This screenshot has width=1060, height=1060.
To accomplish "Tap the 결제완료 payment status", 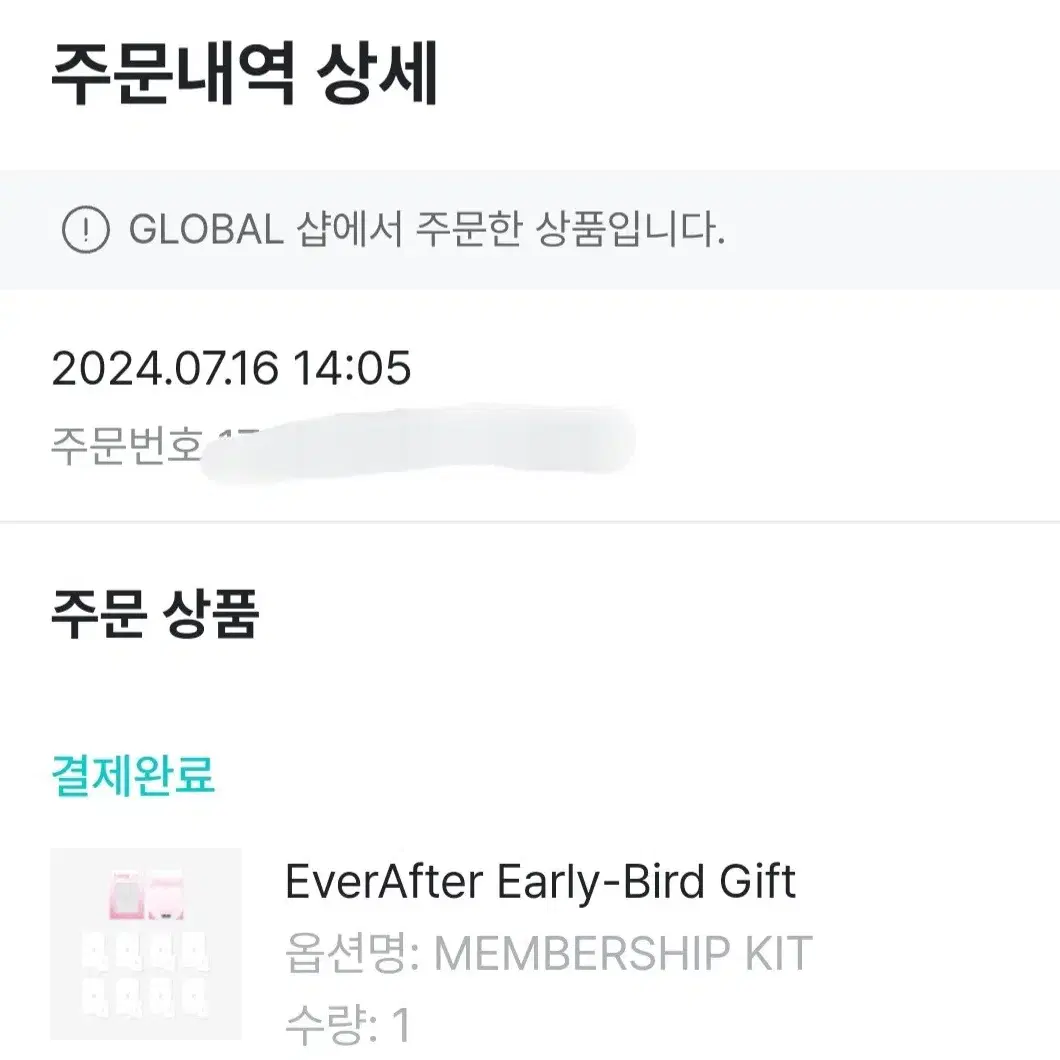I will (132, 775).
